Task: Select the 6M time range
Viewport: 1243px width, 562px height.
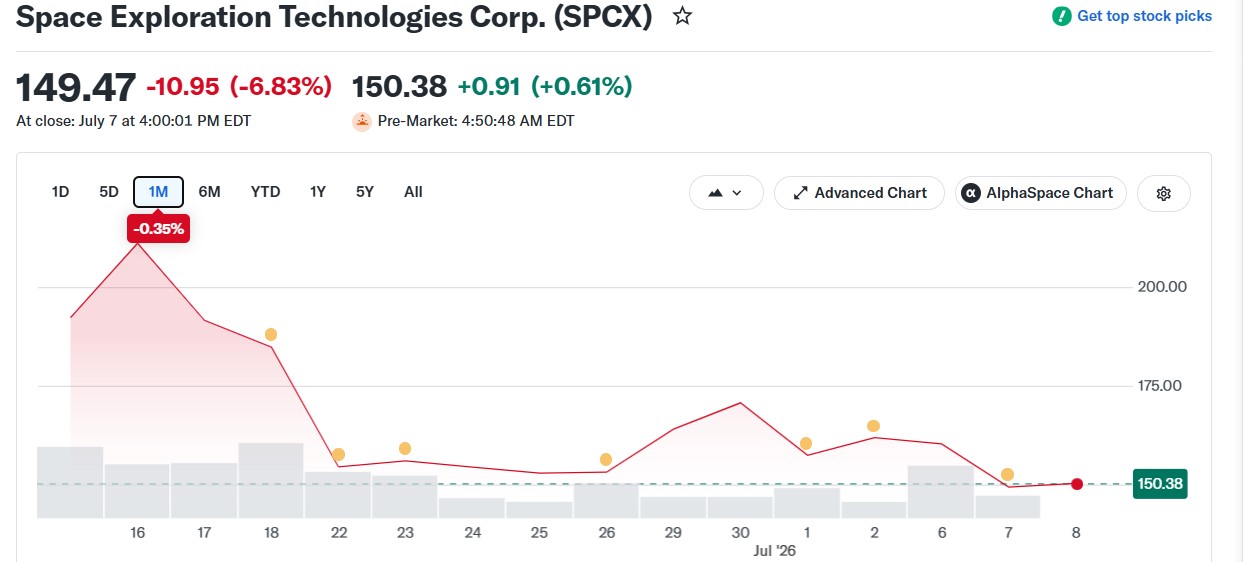Action: [209, 192]
